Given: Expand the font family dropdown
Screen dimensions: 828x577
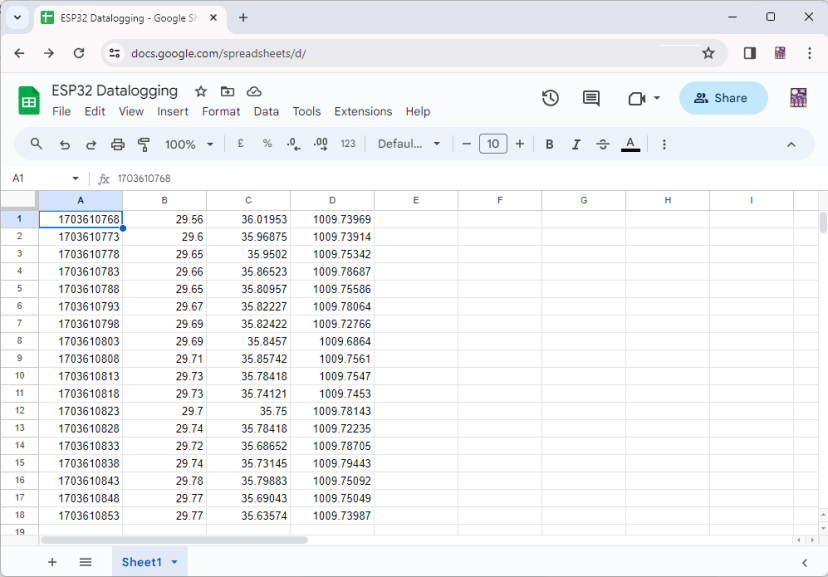Looking at the screenshot, I should tap(409, 144).
